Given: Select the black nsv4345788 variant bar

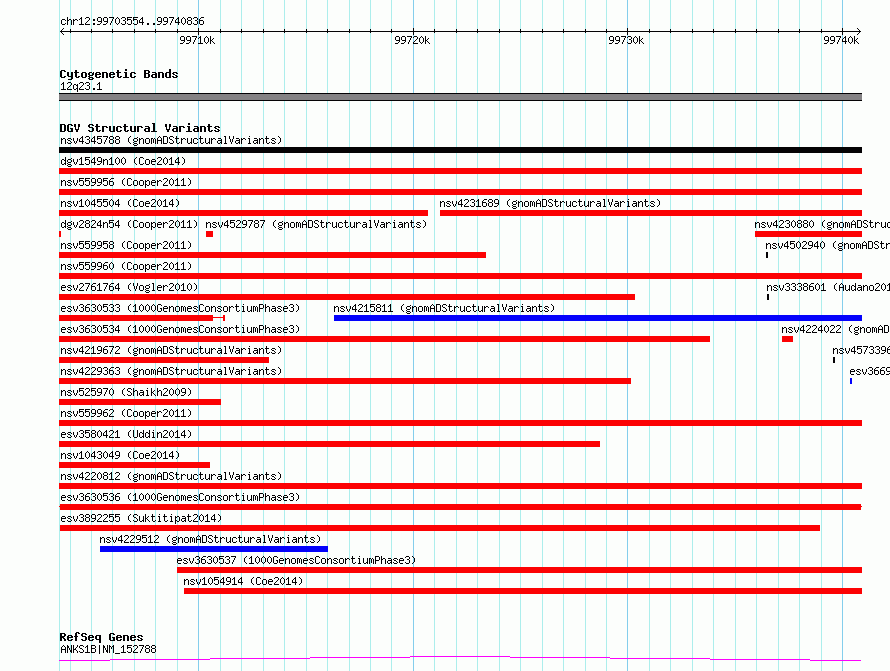Looking at the screenshot, I should click(460, 150).
